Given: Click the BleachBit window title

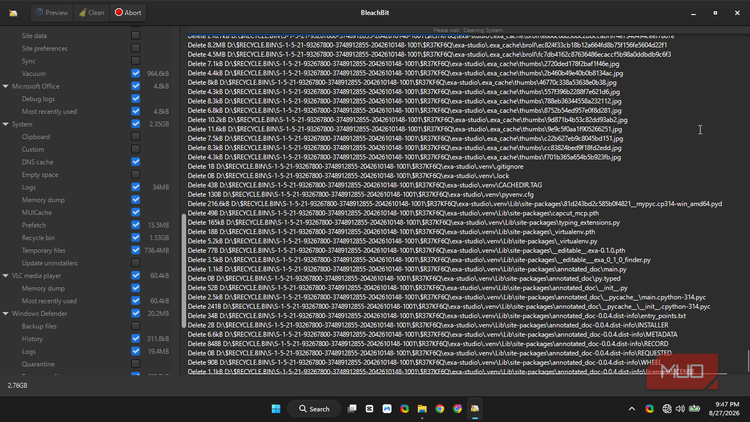Looking at the screenshot, I should (x=375, y=13).
